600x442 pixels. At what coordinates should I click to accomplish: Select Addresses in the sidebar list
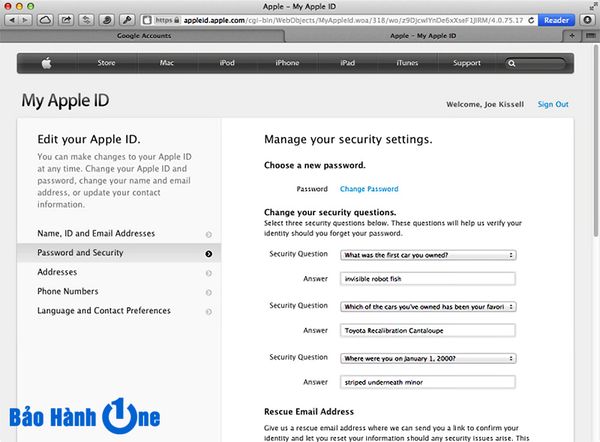tap(57, 272)
